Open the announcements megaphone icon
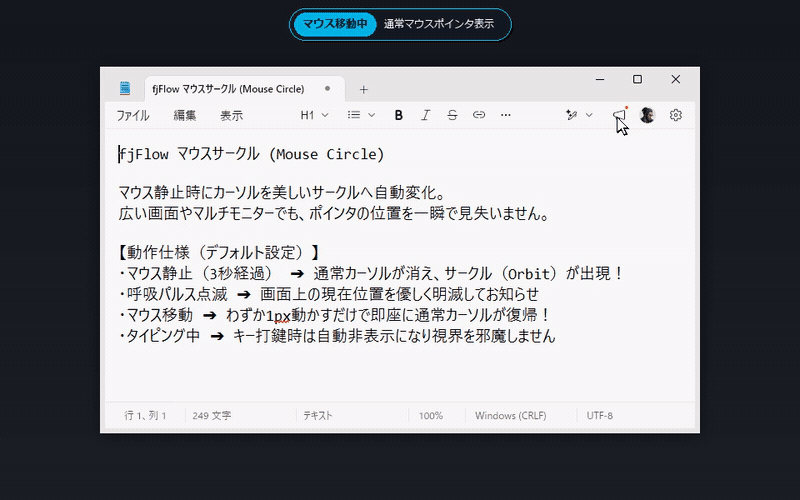800x500 pixels. coord(619,115)
